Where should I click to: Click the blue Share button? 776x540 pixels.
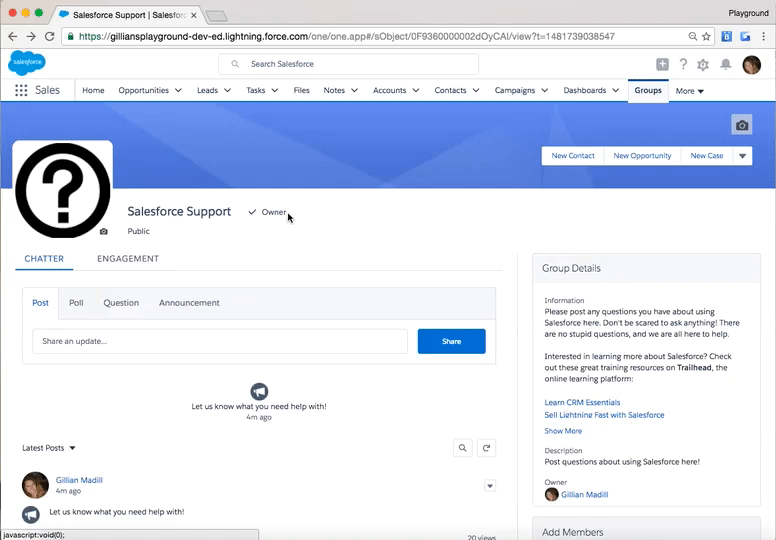coord(451,341)
